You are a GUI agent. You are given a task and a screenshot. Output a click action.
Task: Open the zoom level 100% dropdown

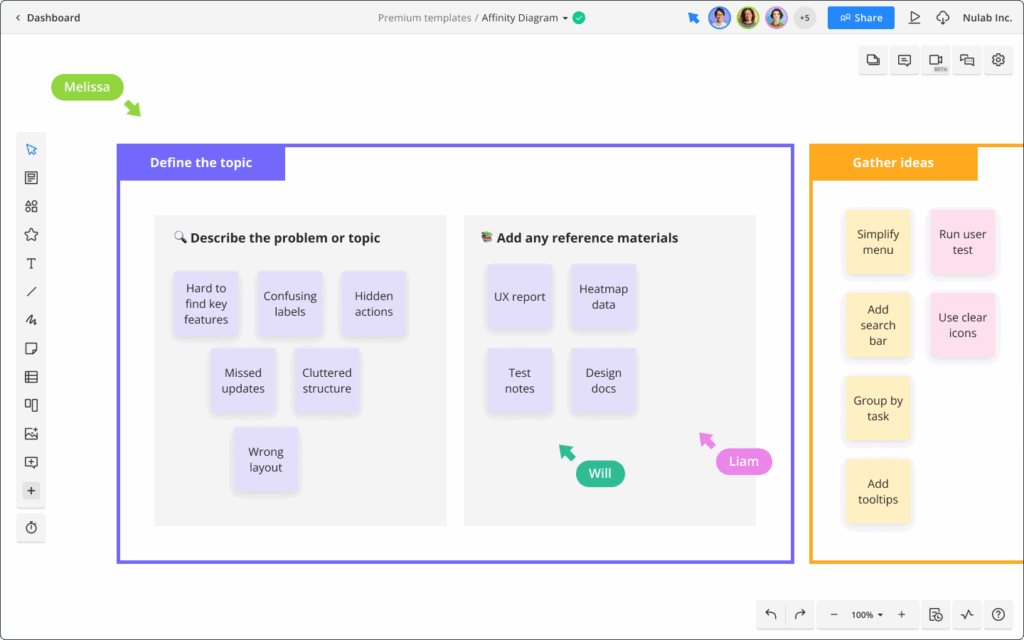pyautogui.click(x=866, y=614)
